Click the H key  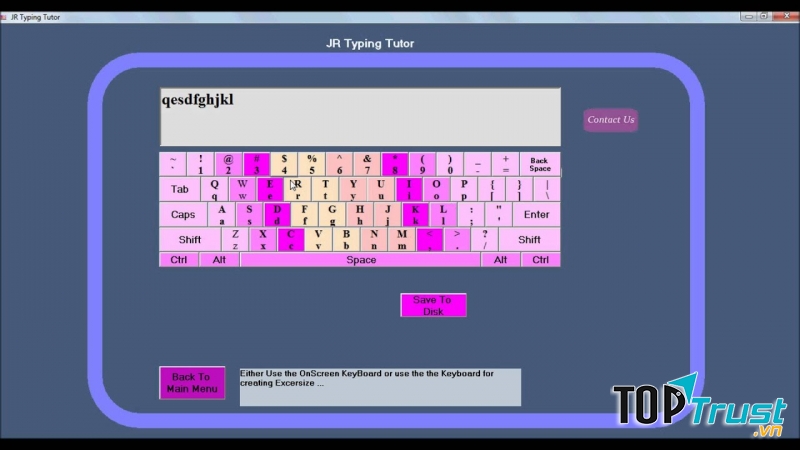(360, 215)
